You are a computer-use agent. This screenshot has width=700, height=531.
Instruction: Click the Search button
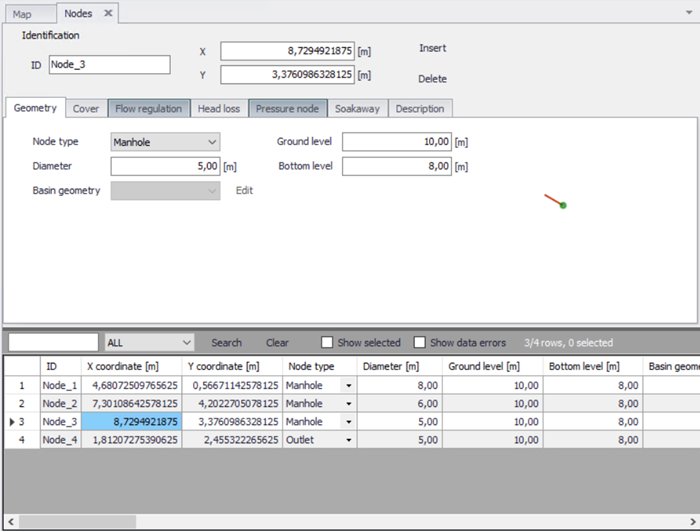pos(226,343)
